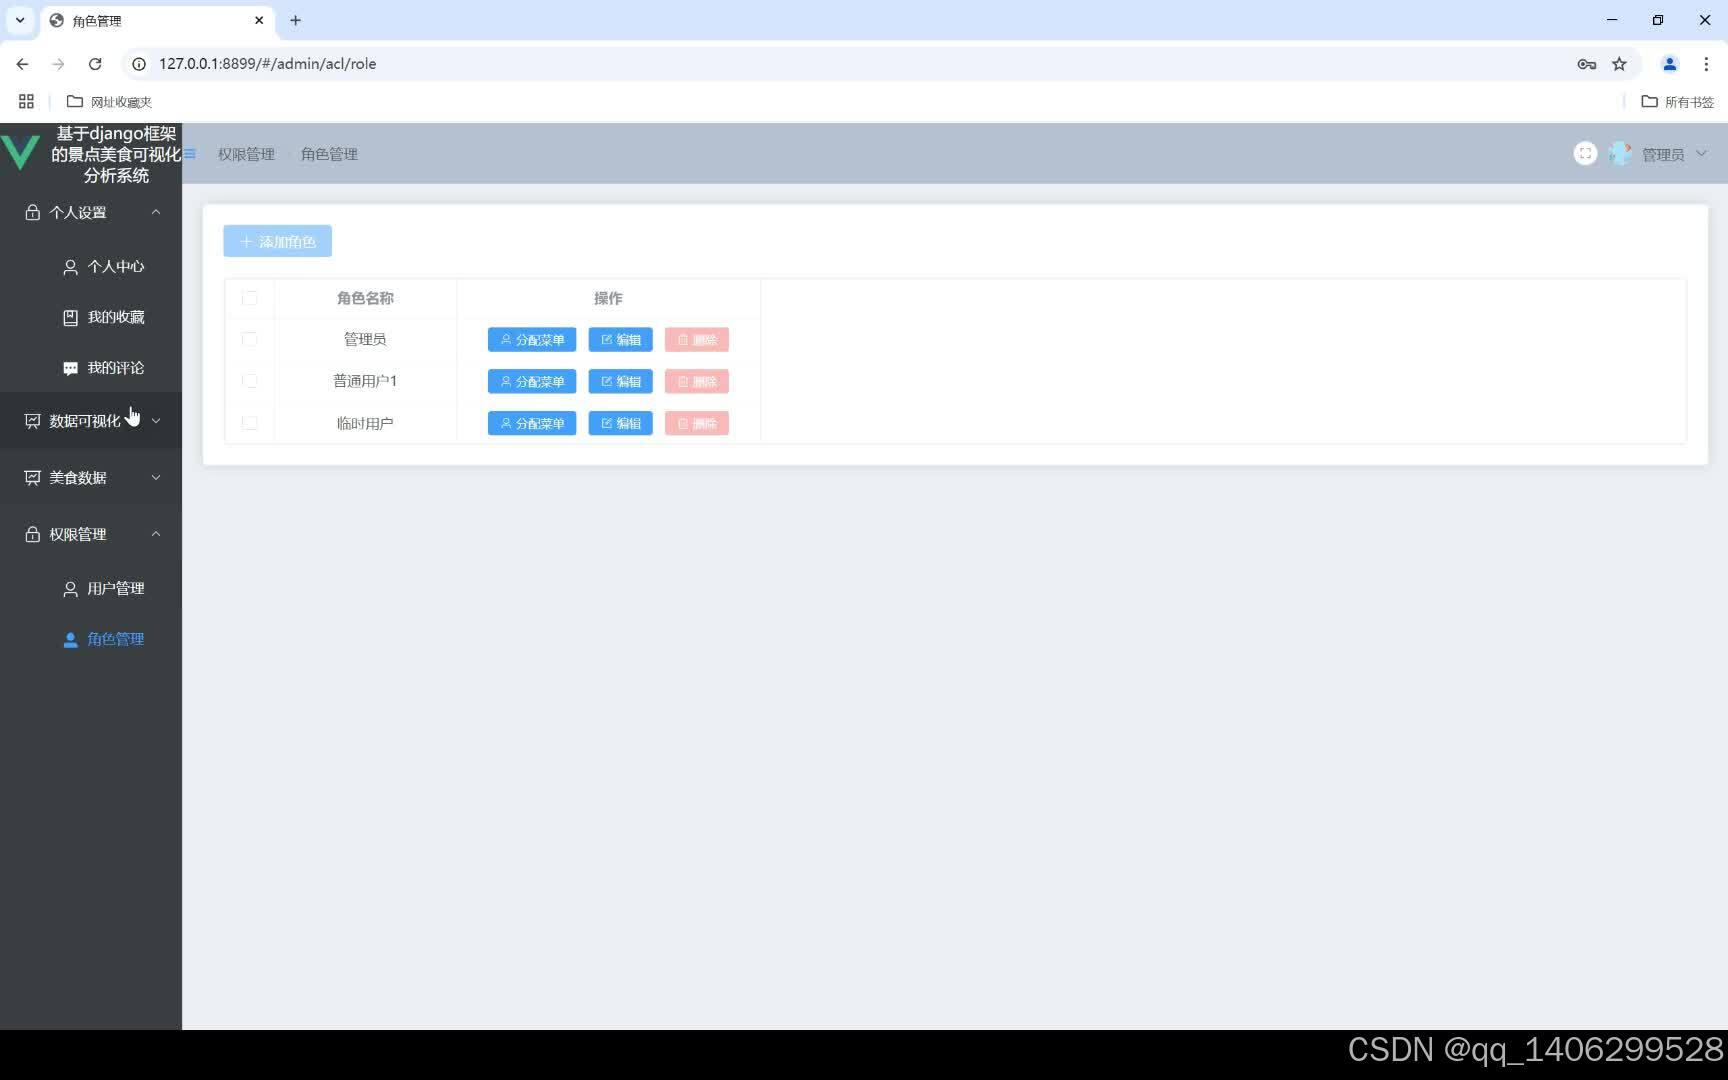1728x1080 pixels.
Task: Click the Vue logo in sidebar
Action: click(20, 152)
